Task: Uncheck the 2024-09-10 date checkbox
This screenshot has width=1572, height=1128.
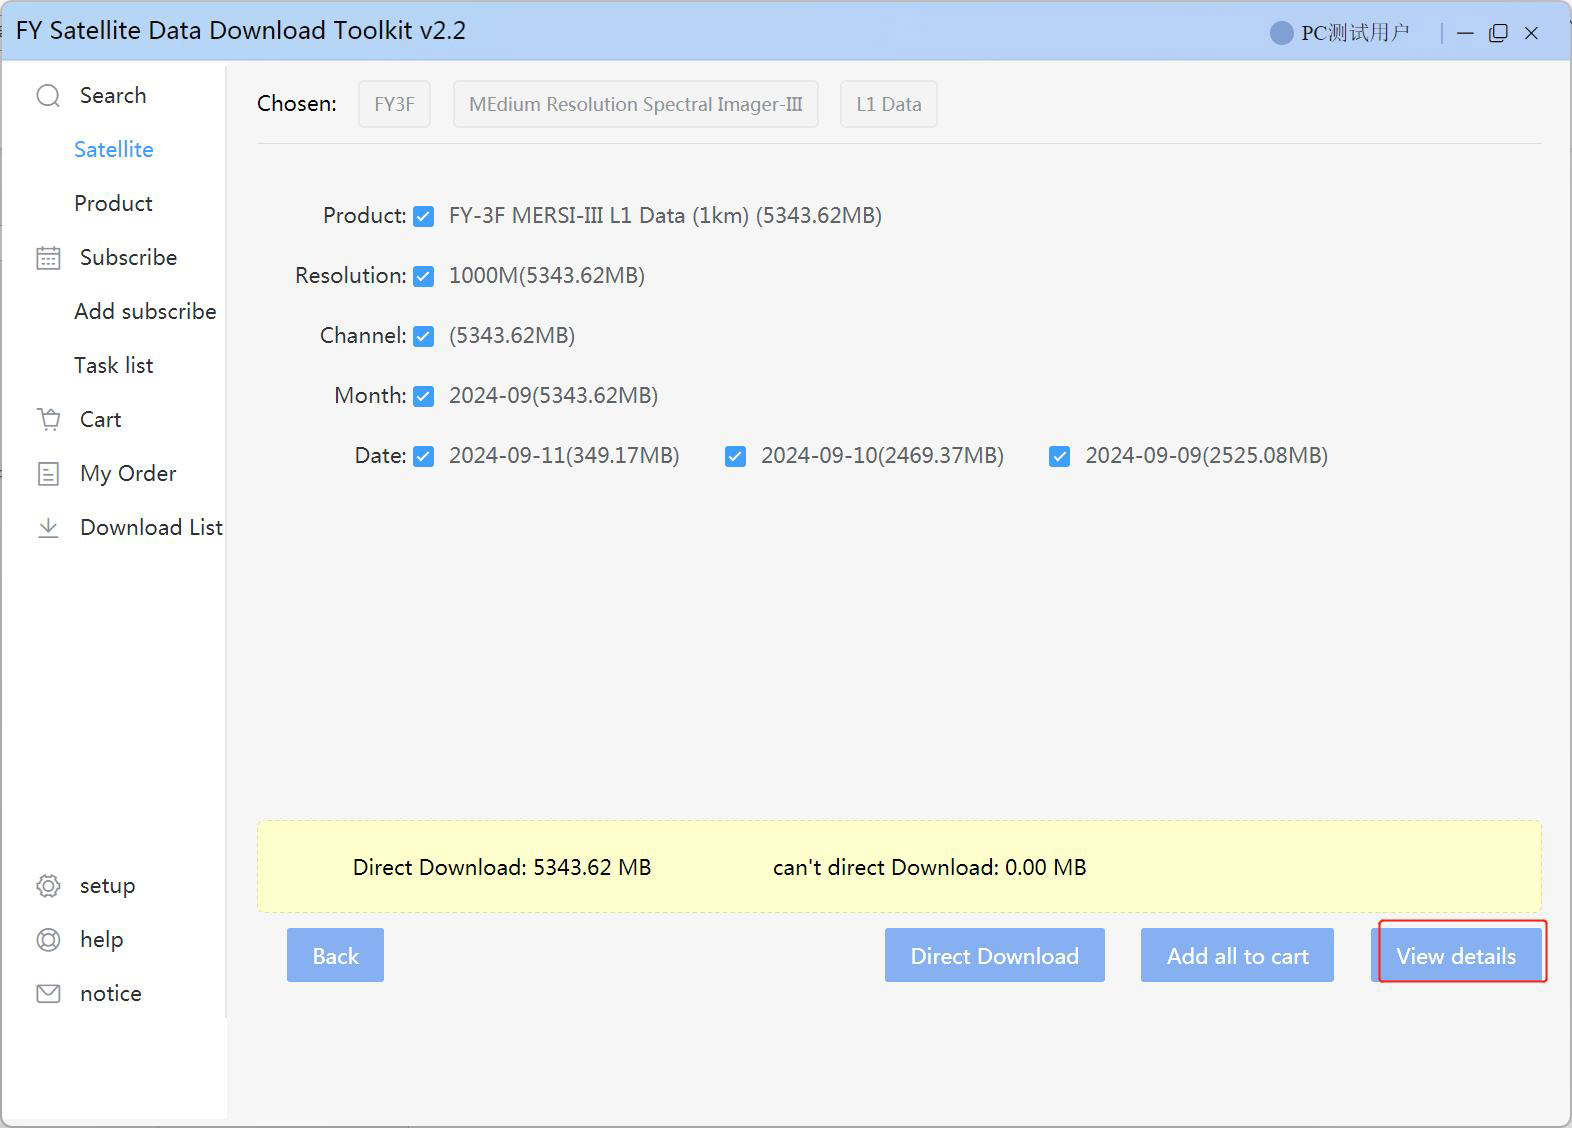Action: click(x=735, y=456)
